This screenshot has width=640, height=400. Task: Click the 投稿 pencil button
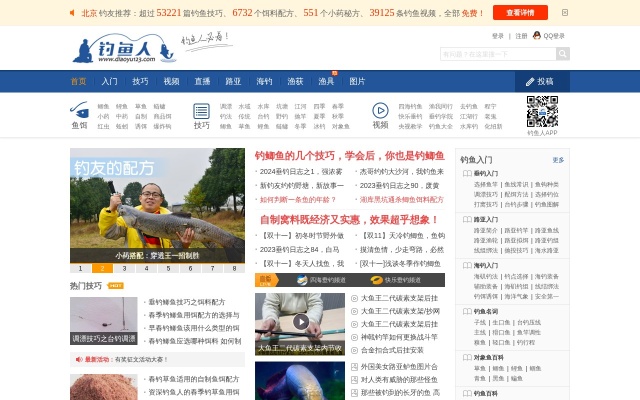point(538,82)
